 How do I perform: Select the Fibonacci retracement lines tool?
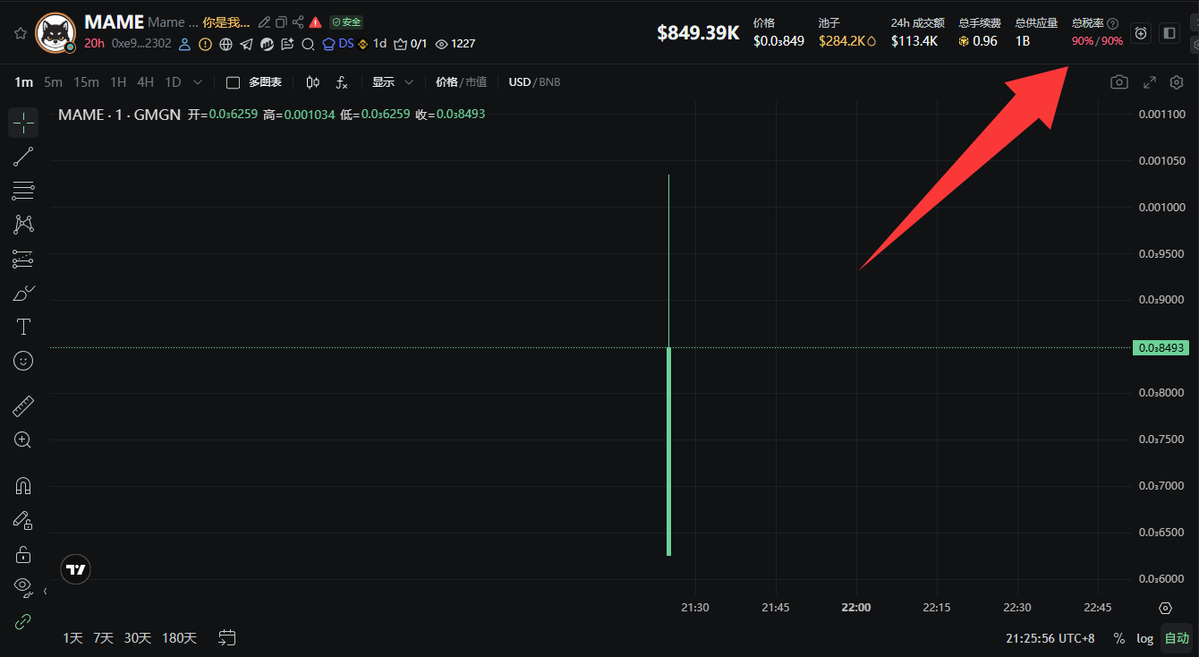24,190
